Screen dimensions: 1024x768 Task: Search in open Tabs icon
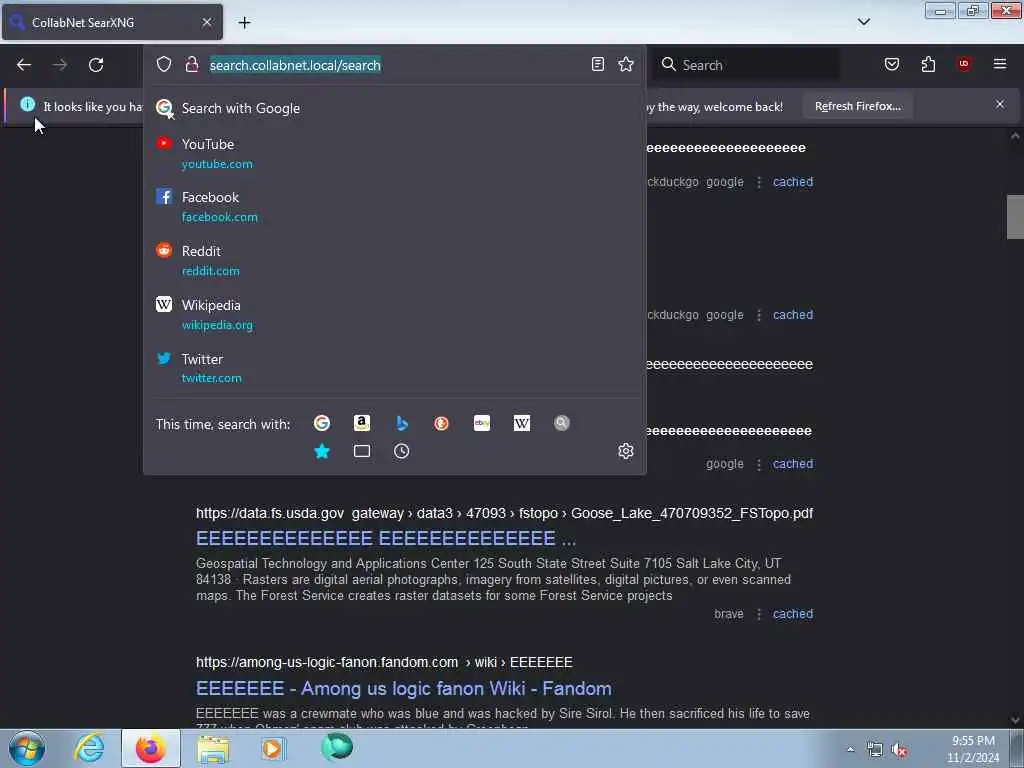coord(362,451)
